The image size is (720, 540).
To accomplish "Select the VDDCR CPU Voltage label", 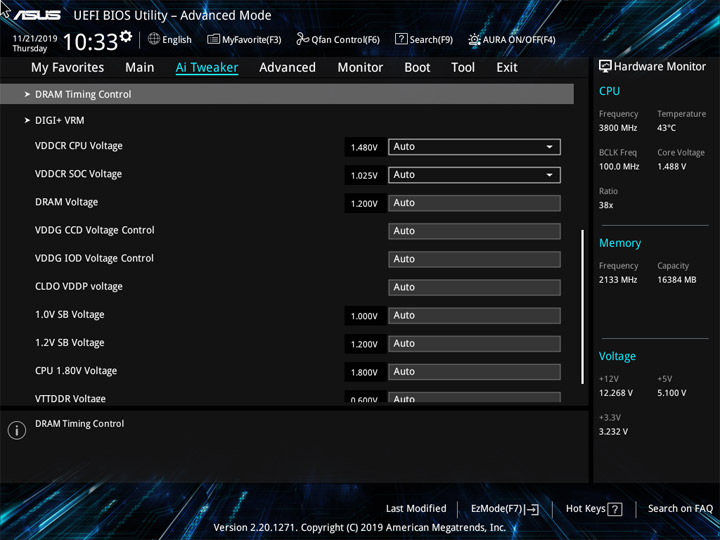I will coord(79,146).
